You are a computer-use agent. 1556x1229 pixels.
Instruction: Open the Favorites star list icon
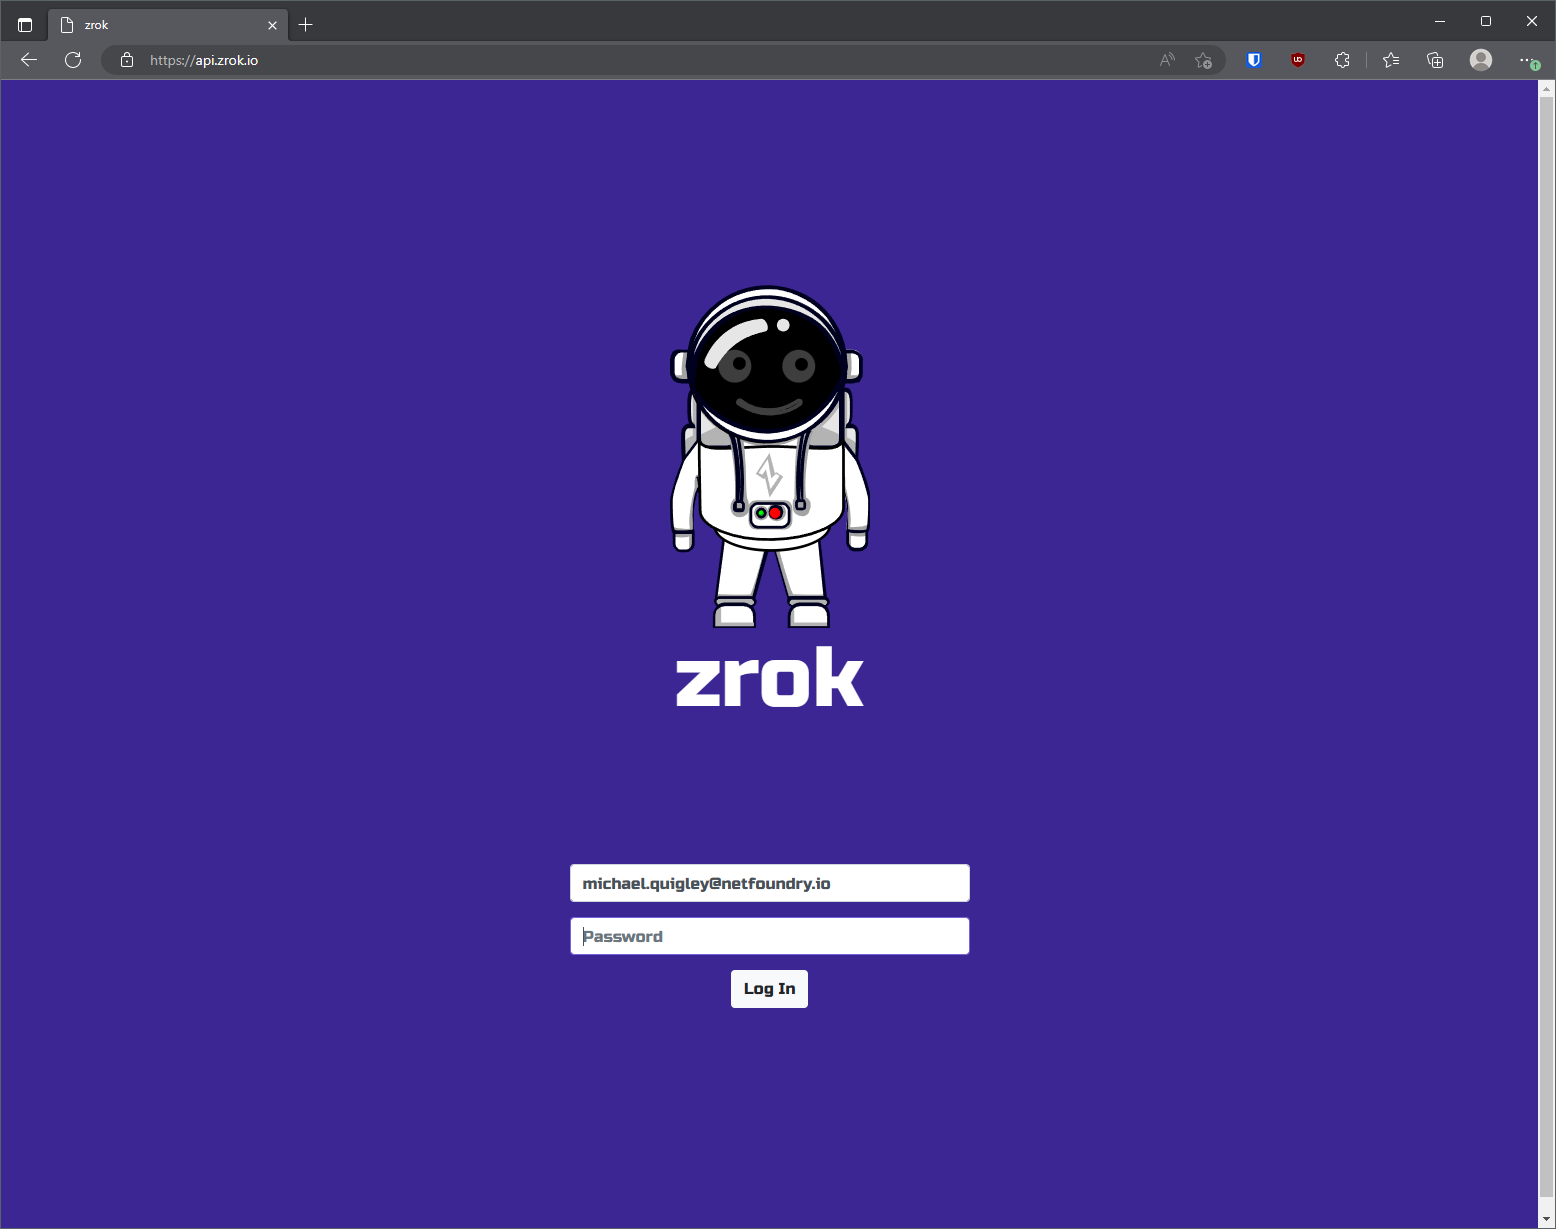tap(1391, 60)
